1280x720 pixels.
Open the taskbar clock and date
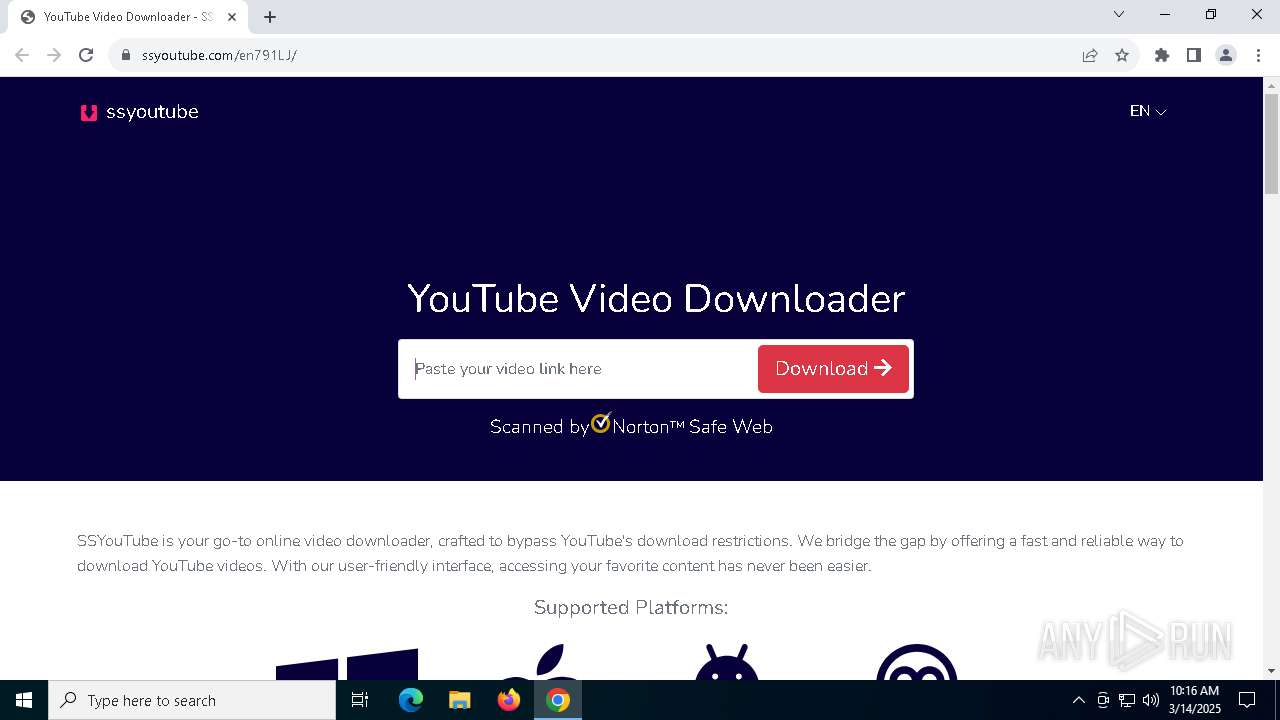[x=1195, y=700]
